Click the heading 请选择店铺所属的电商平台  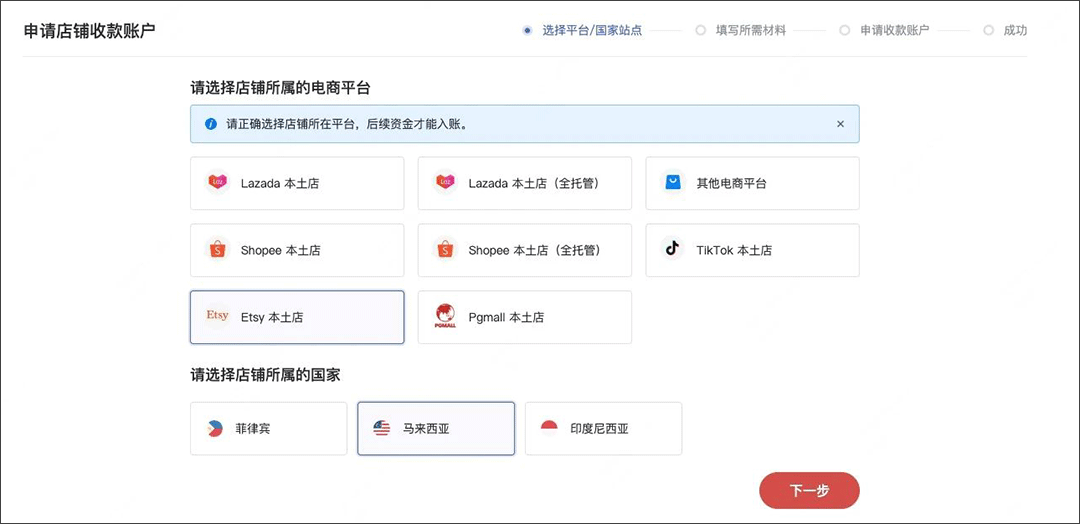coord(280,87)
